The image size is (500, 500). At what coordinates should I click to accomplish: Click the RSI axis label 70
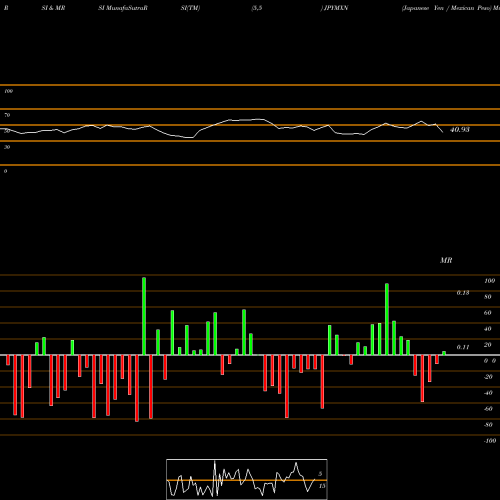(7, 115)
